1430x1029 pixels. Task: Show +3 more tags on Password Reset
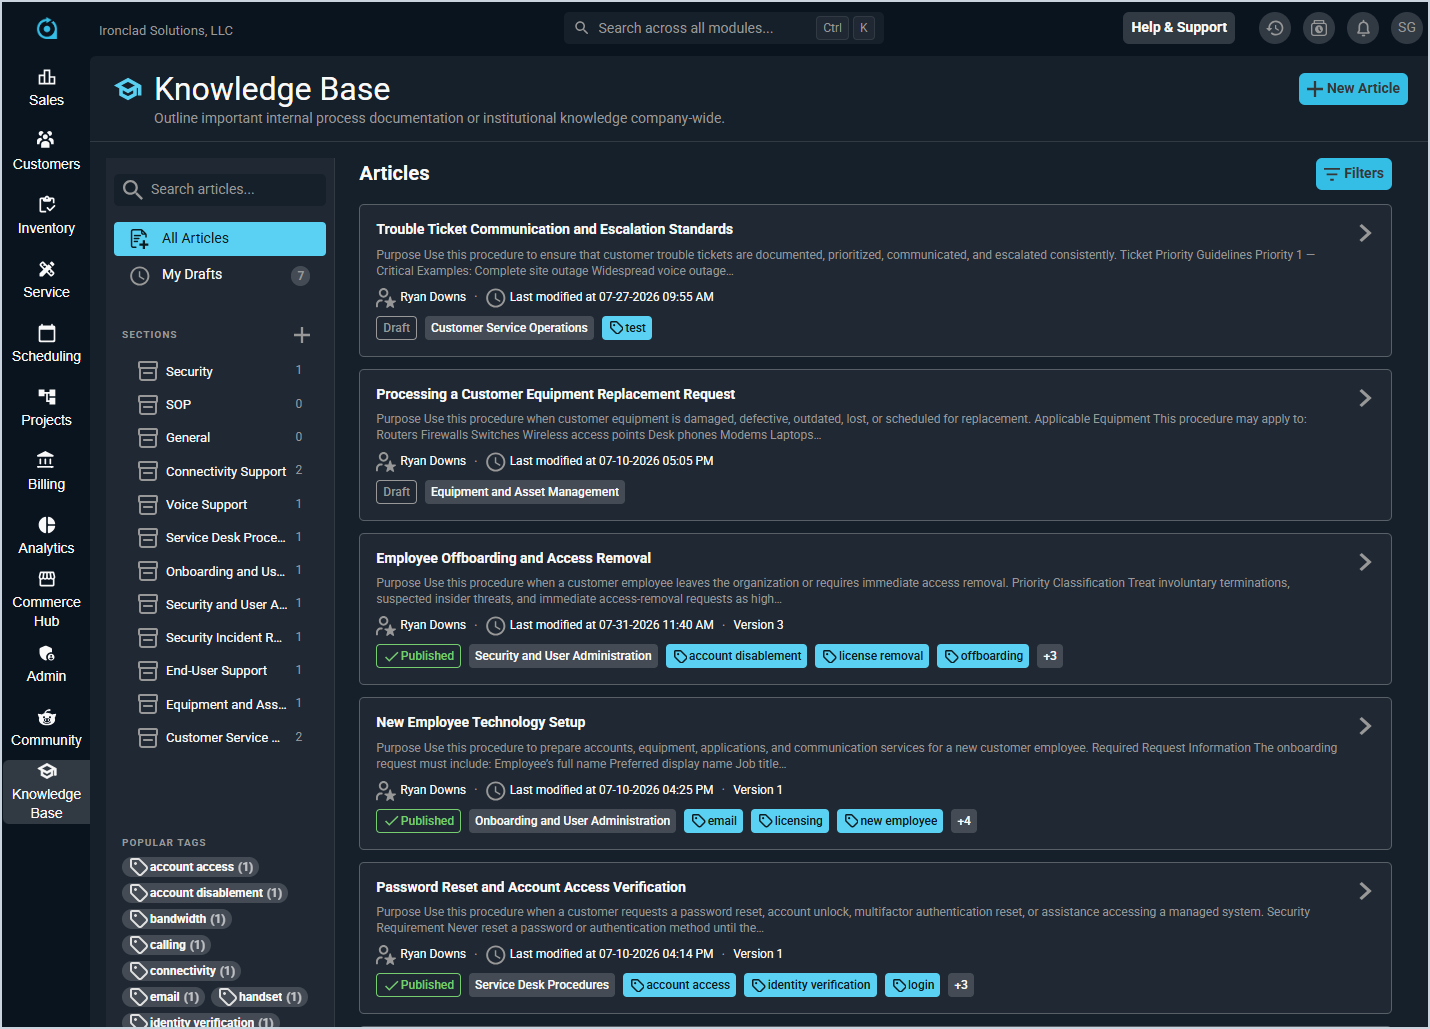pyautogui.click(x=961, y=985)
